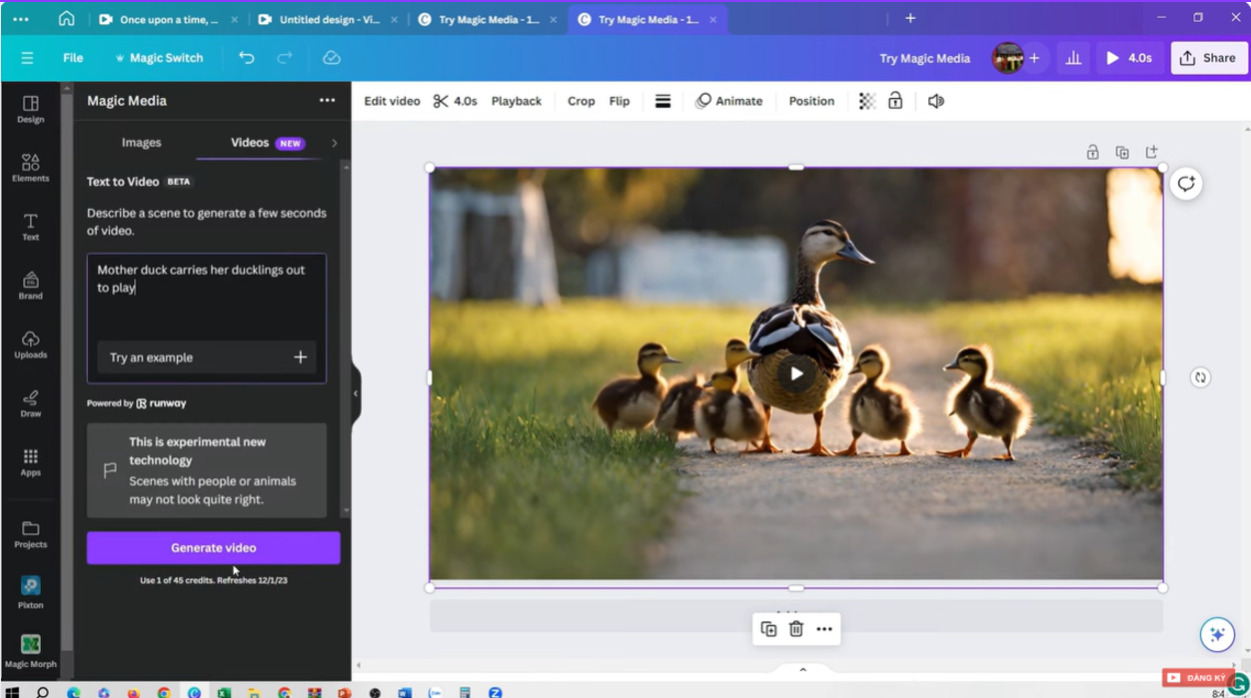Open the user profile avatar
This screenshot has width=1251, height=698.
pyautogui.click(x=1008, y=58)
